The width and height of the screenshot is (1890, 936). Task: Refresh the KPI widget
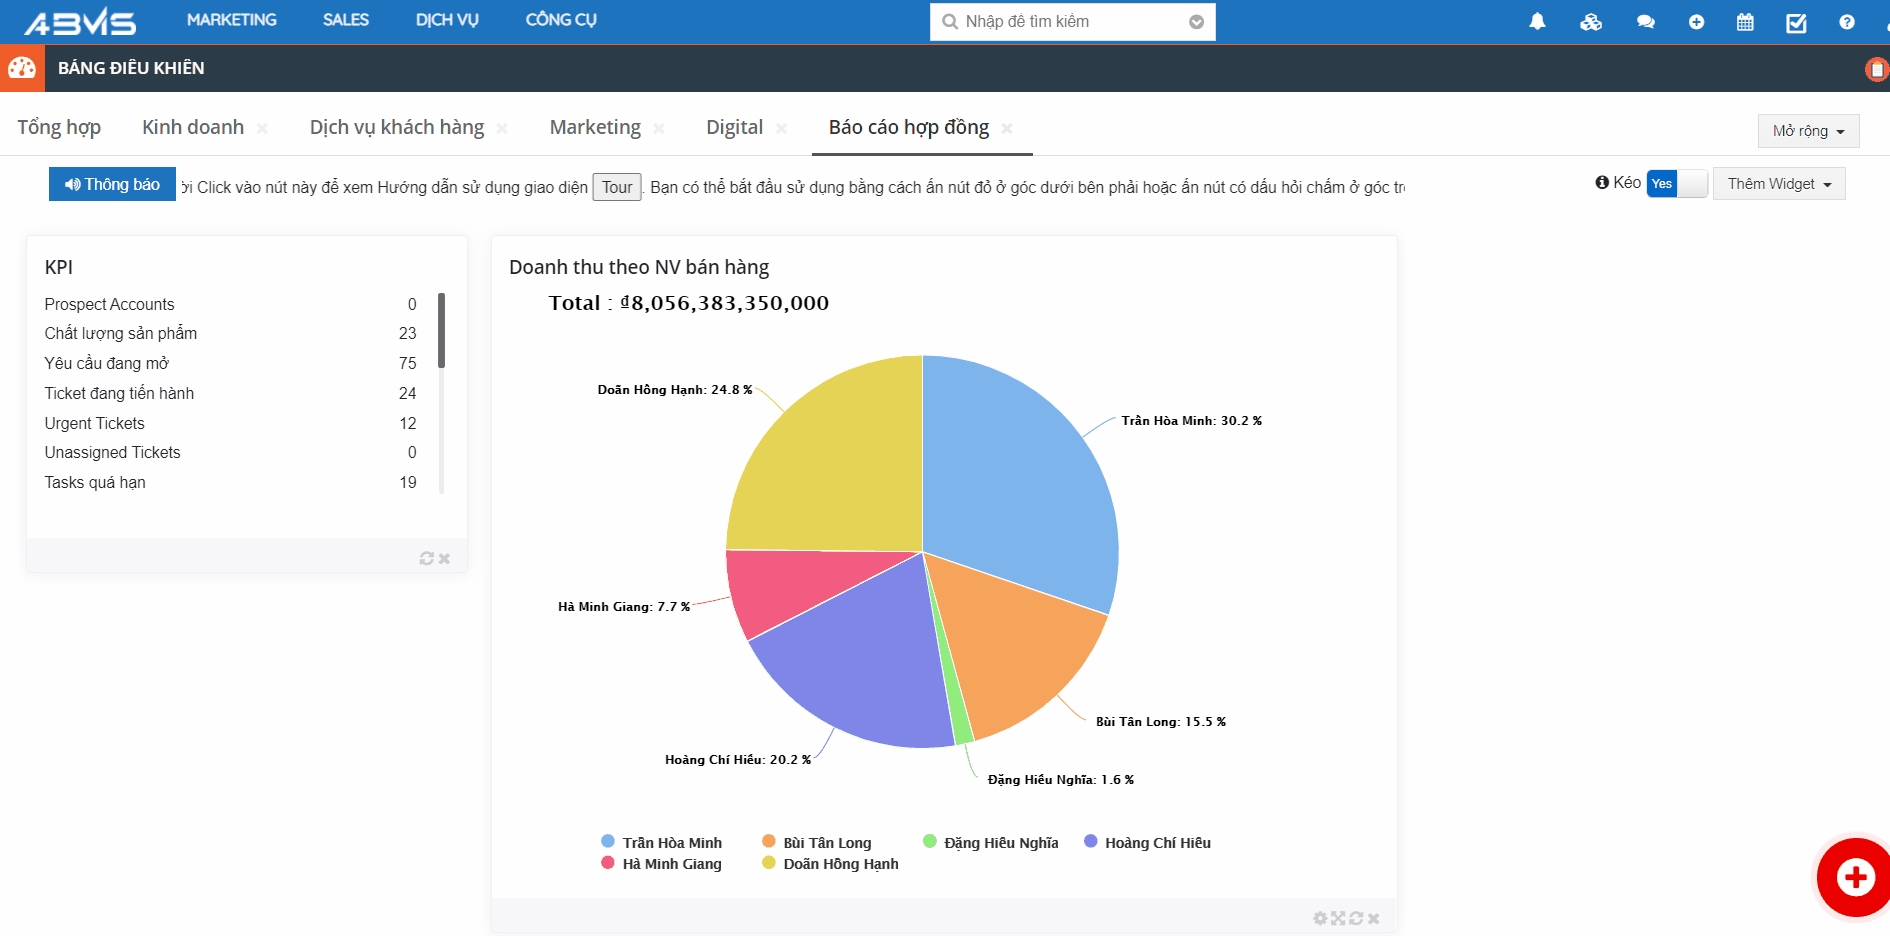[427, 558]
